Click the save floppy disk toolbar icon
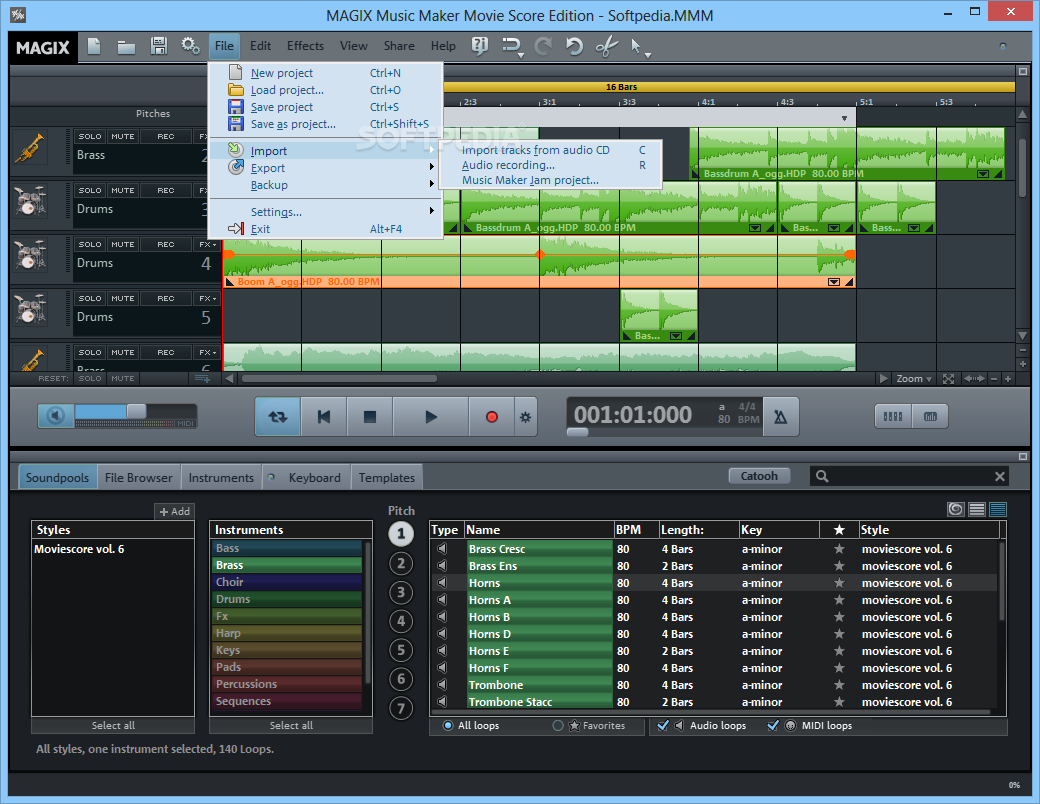The image size is (1040, 804). click(159, 46)
